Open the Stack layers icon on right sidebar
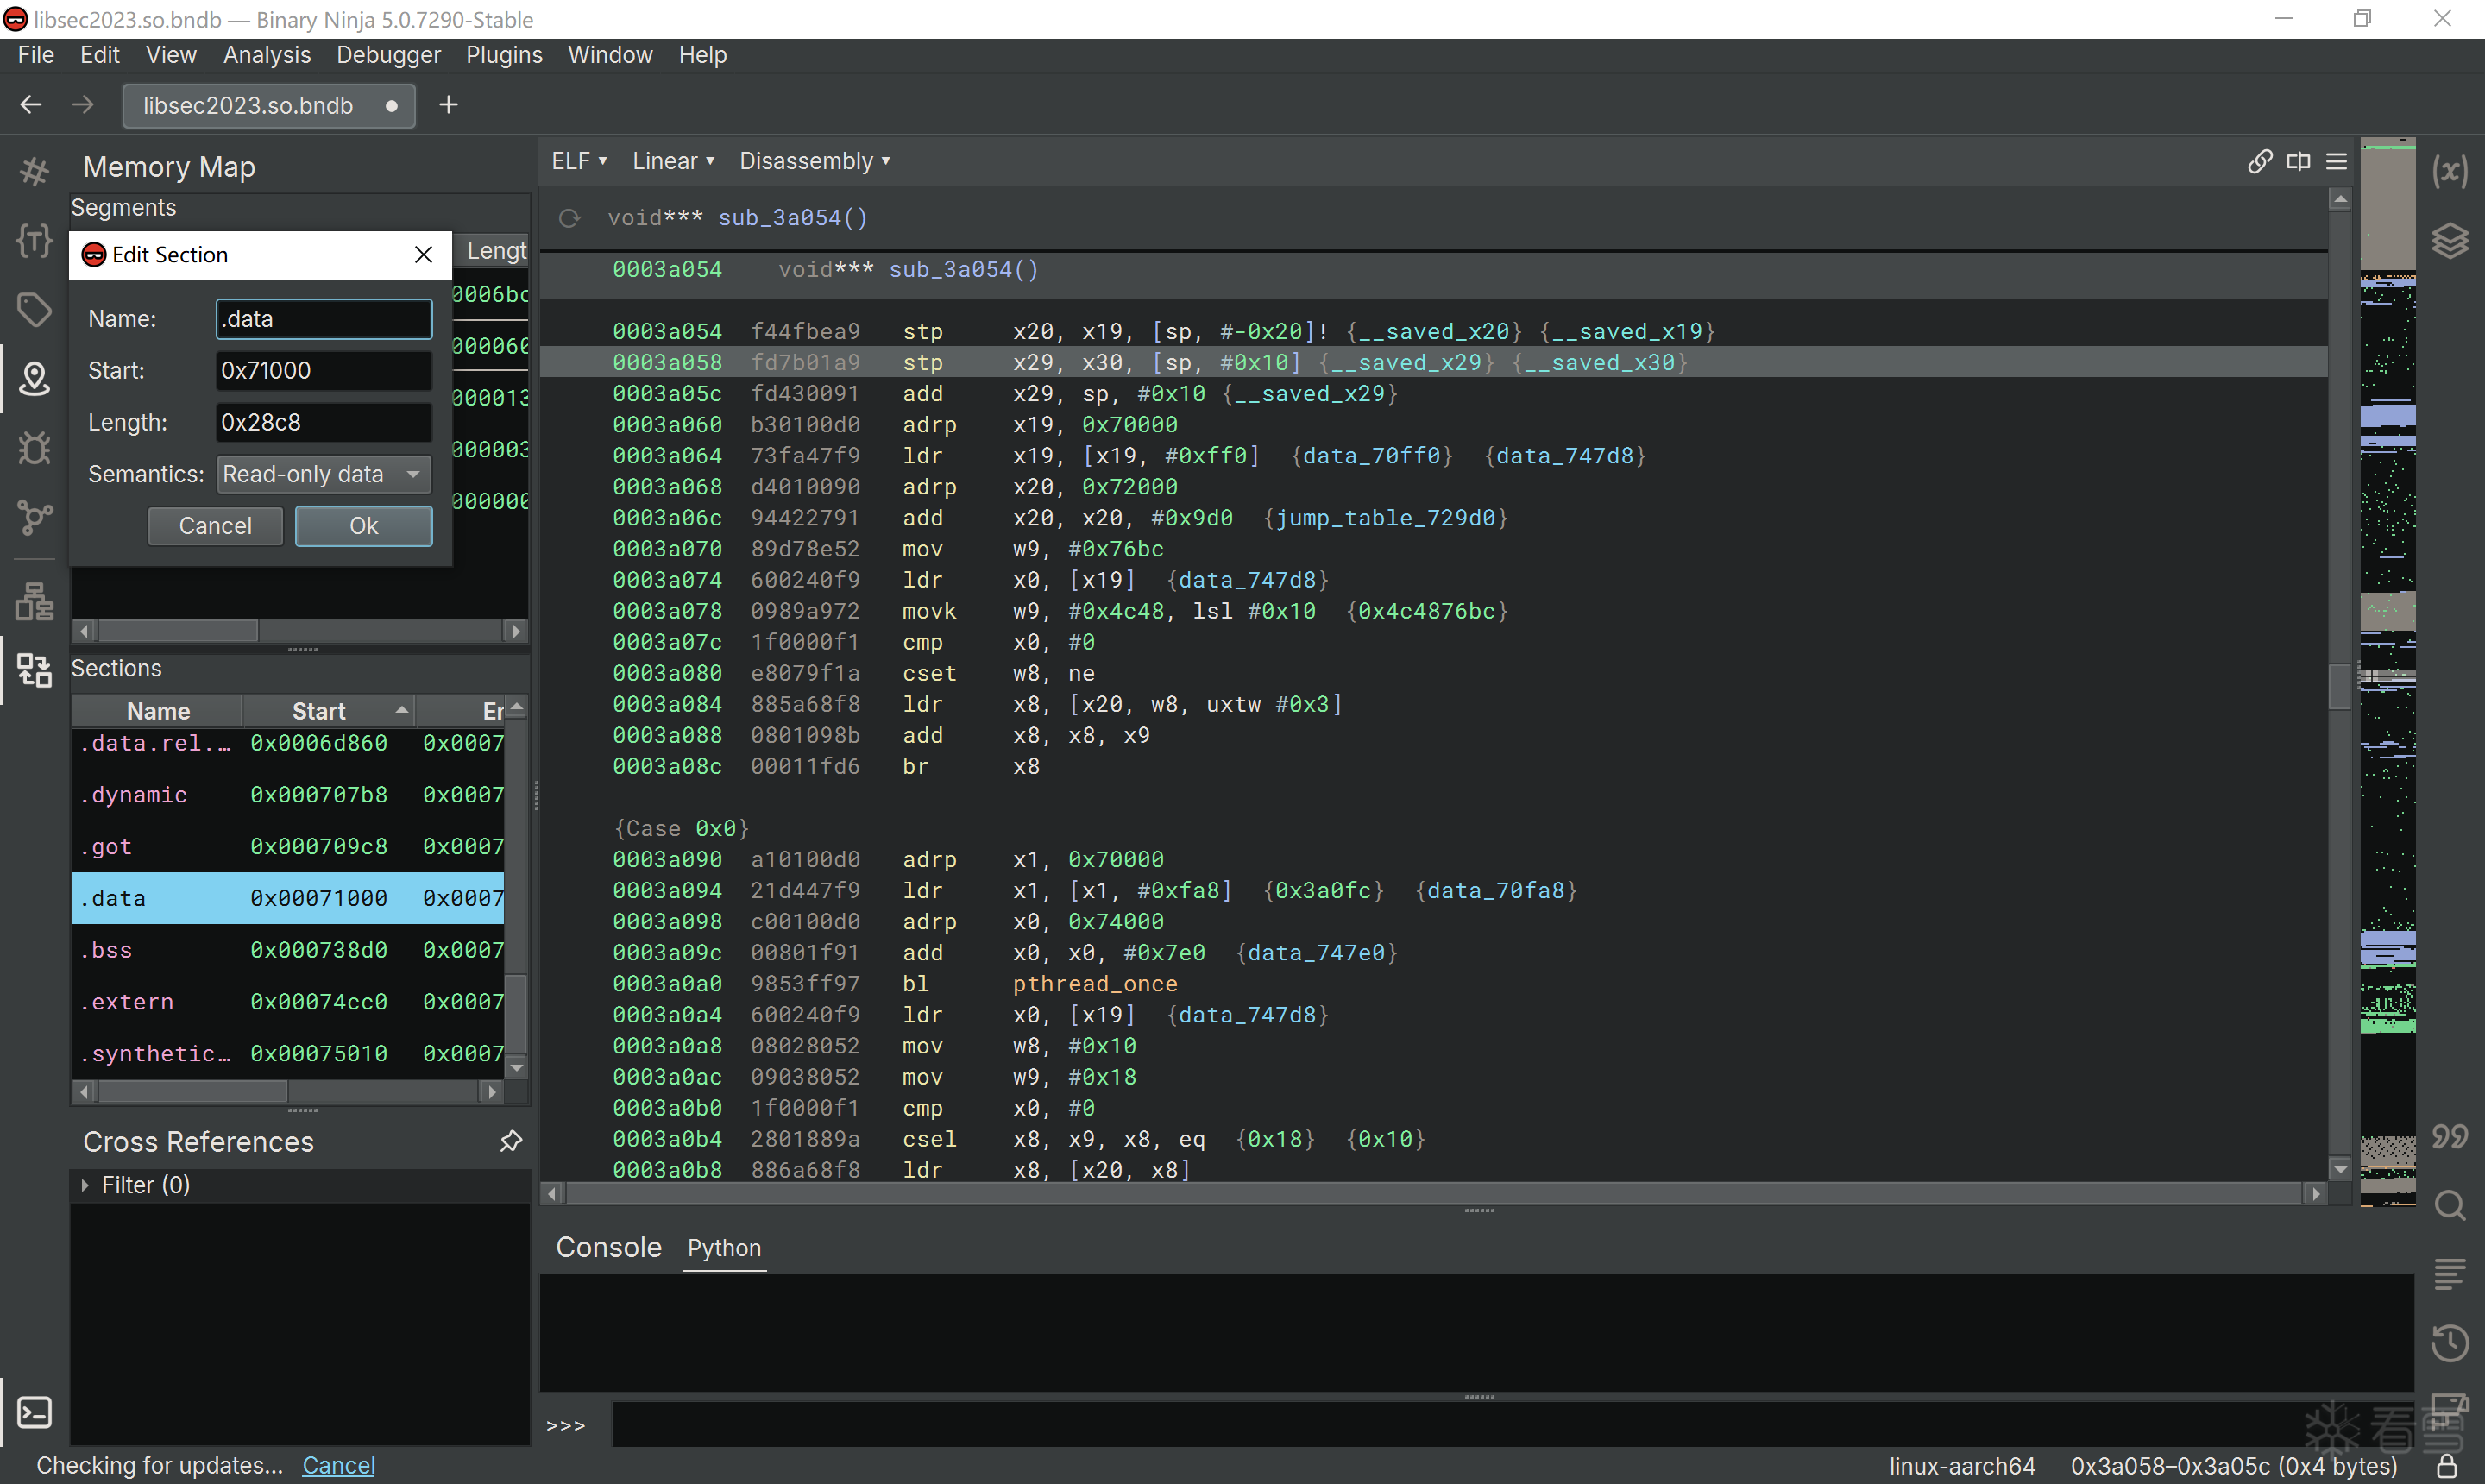Viewport: 2485px width, 1484px height. coord(2449,240)
